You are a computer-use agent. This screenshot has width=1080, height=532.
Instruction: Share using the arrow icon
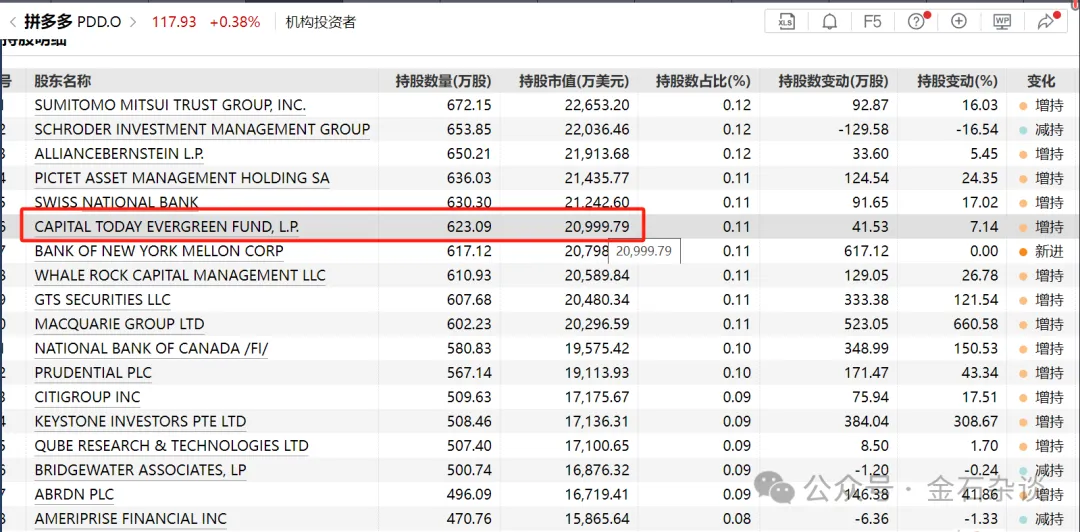[1046, 21]
